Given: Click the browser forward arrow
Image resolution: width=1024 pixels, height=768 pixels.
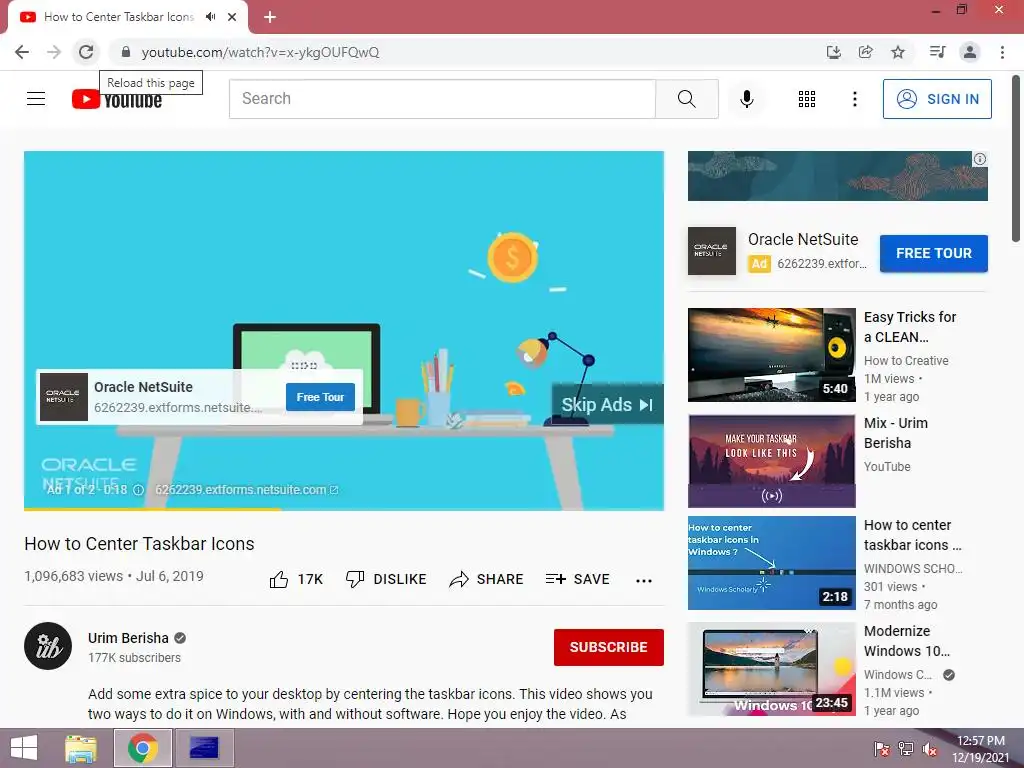Looking at the screenshot, I should 54,52.
